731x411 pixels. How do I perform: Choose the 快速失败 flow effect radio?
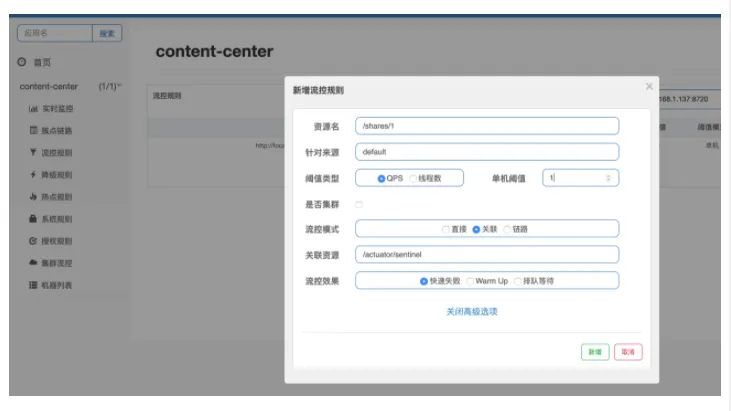click(x=424, y=281)
